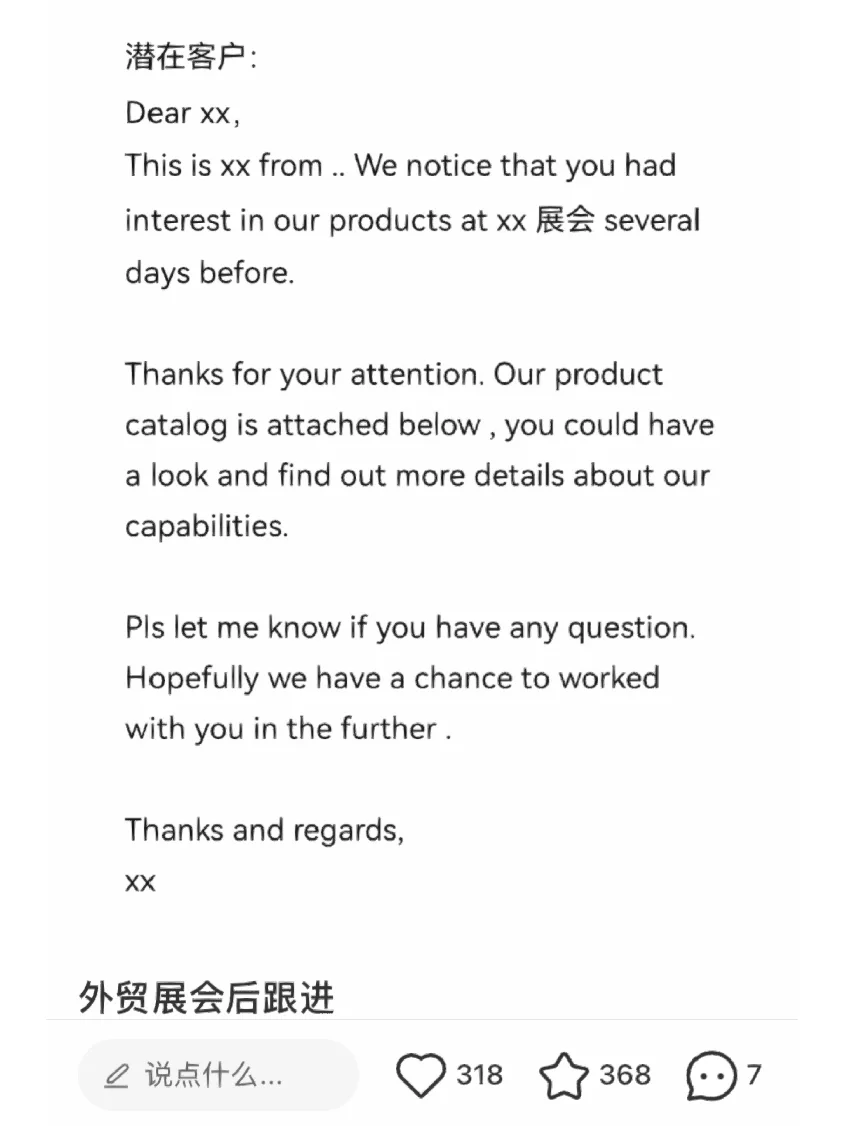Open comments via the speech bubble icon
The image size is (844, 1126).
(x=711, y=1075)
